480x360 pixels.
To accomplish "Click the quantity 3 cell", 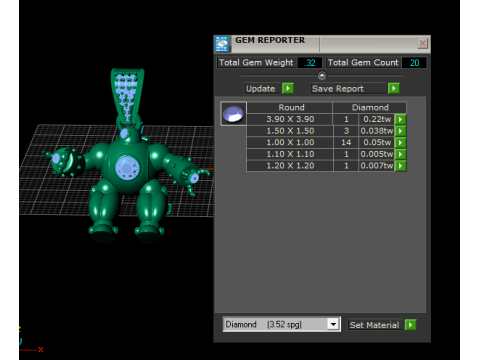I will tap(346, 131).
